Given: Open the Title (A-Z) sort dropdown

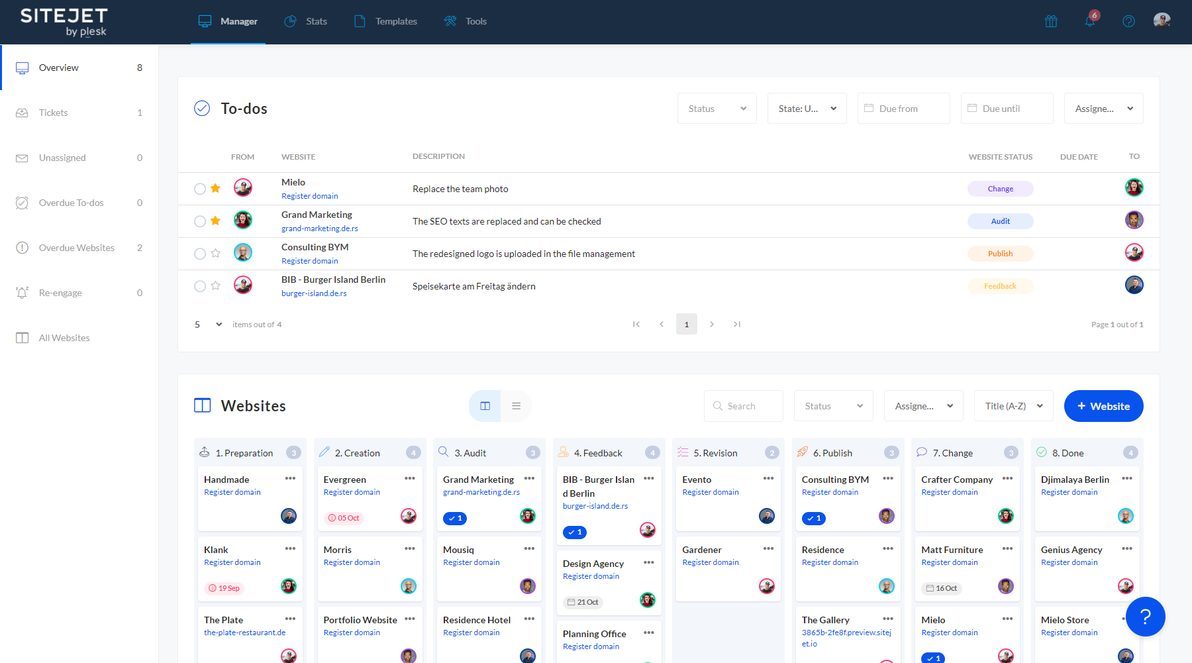Looking at the screenshot, I should click(x=1013, y=405).
